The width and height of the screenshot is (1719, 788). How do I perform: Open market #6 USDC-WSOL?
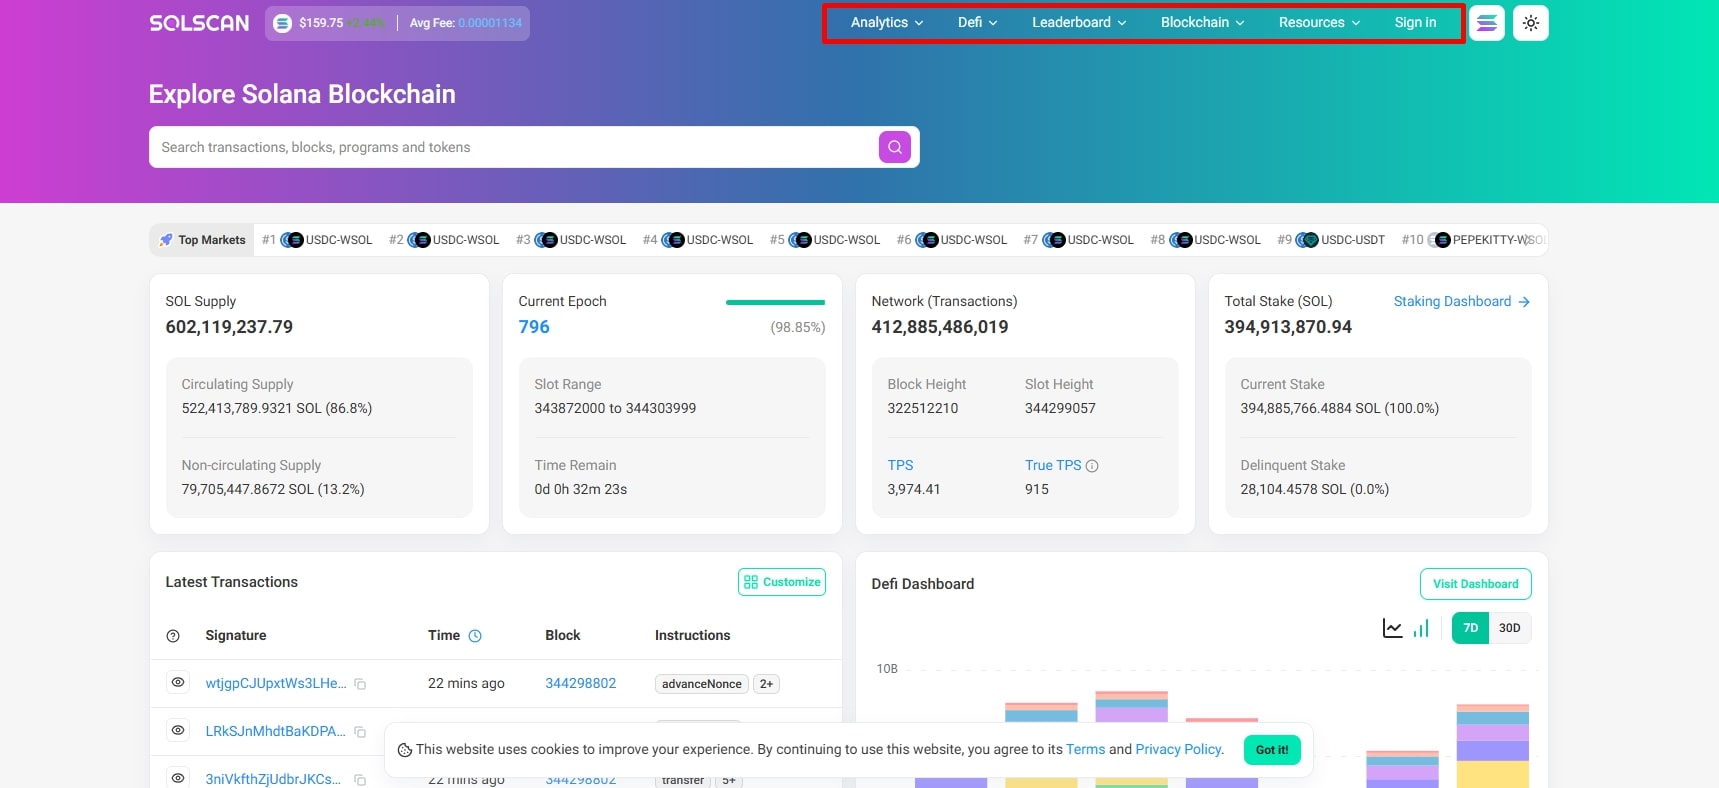pos(952,240)
